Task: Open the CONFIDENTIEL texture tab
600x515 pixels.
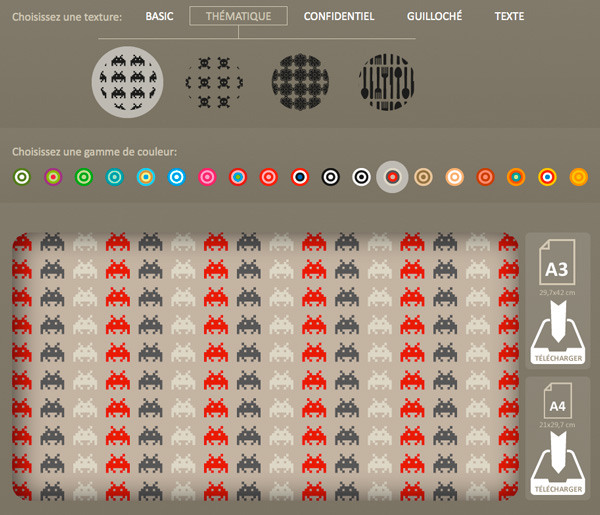Action: [x=339, y=16]
